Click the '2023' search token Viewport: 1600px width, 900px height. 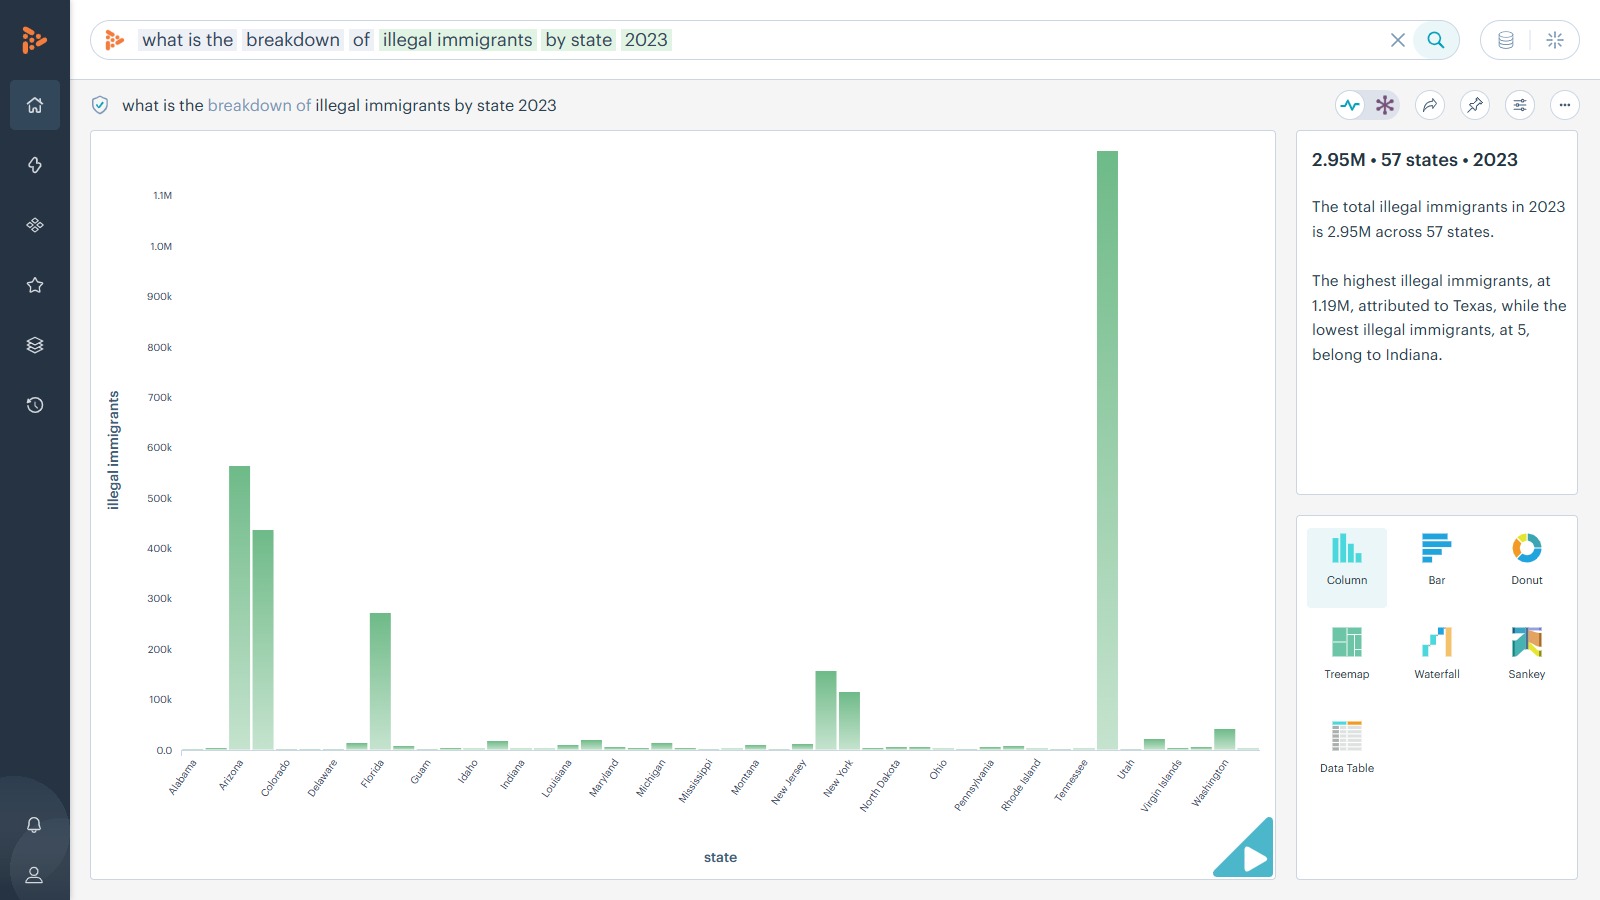pyautogui.click(x=646, y=40)
